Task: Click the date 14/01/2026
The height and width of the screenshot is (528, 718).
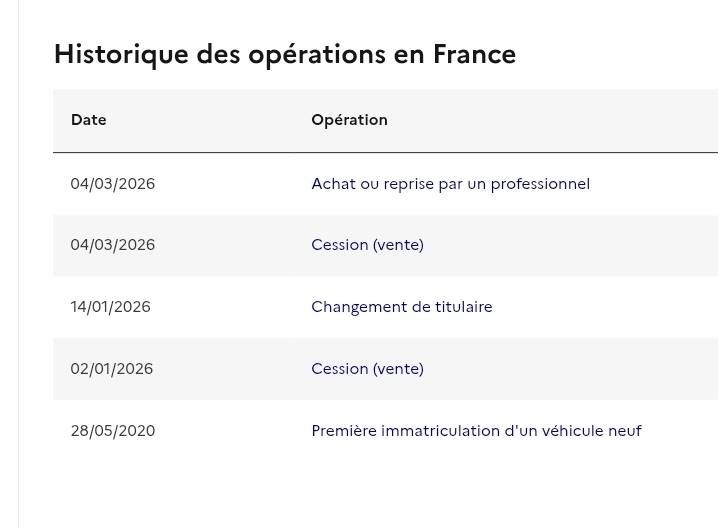Action: click(x=110, y=306)
